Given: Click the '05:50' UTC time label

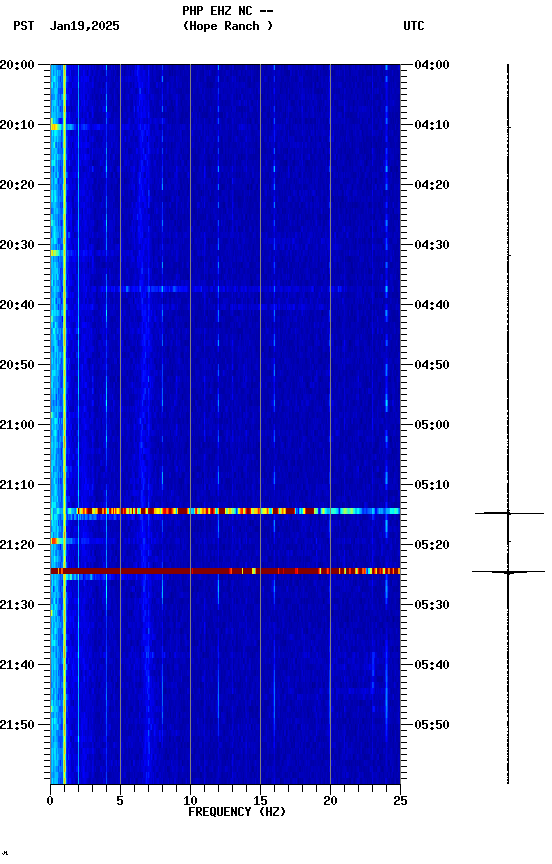Looking at the screenshot, I should tap(432, 725).
